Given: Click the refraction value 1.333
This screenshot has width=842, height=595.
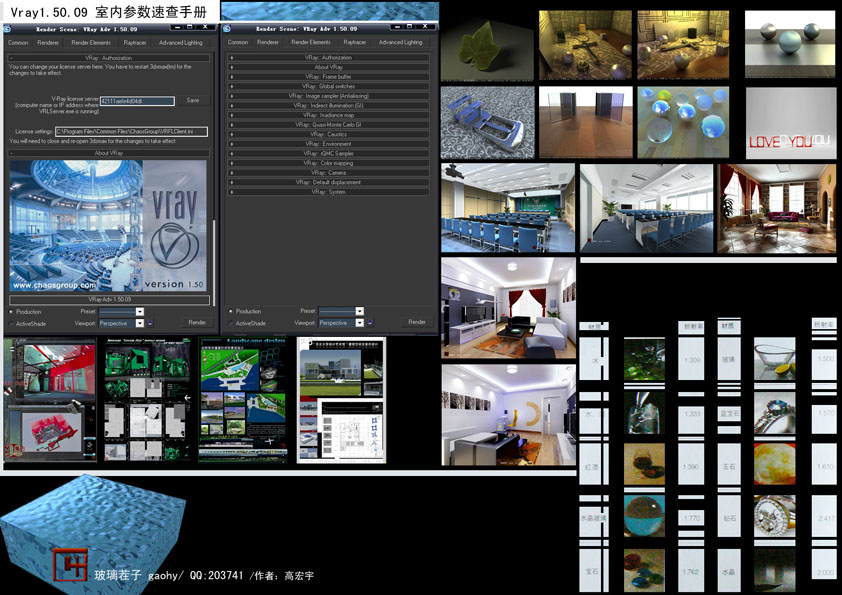Looking at the screenshot, I should coord(692,413).
